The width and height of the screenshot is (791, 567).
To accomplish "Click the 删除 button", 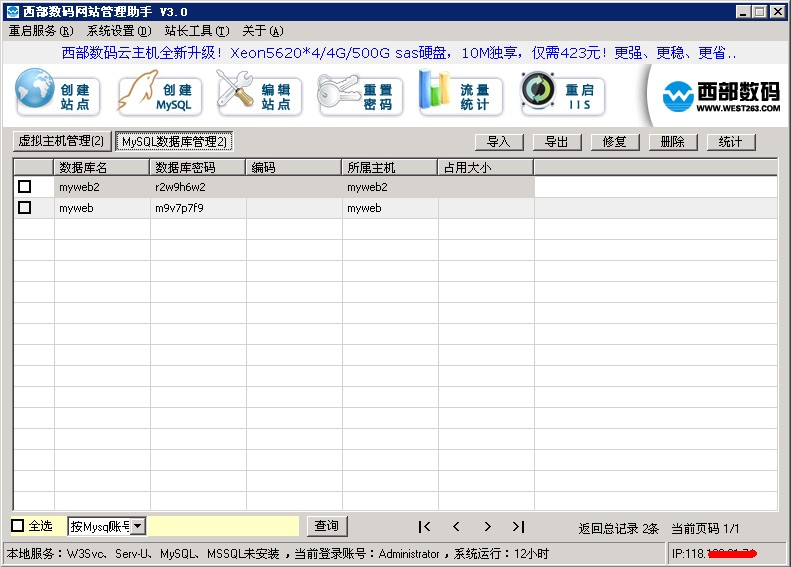I will coord(672,142).
